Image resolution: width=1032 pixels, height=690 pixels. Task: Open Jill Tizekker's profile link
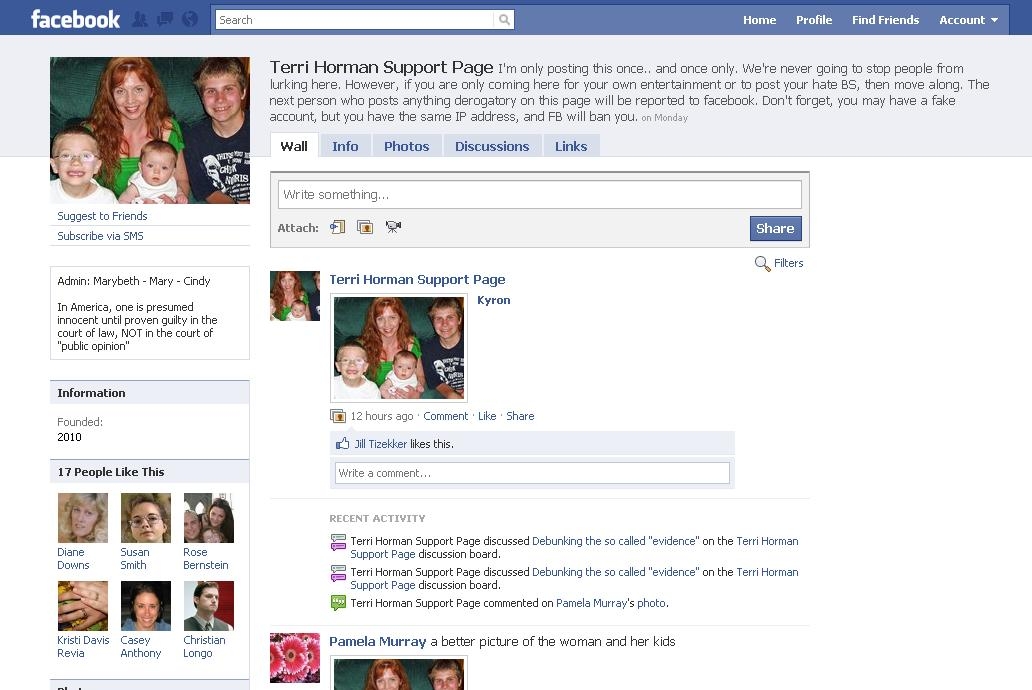tap(380, 444)
